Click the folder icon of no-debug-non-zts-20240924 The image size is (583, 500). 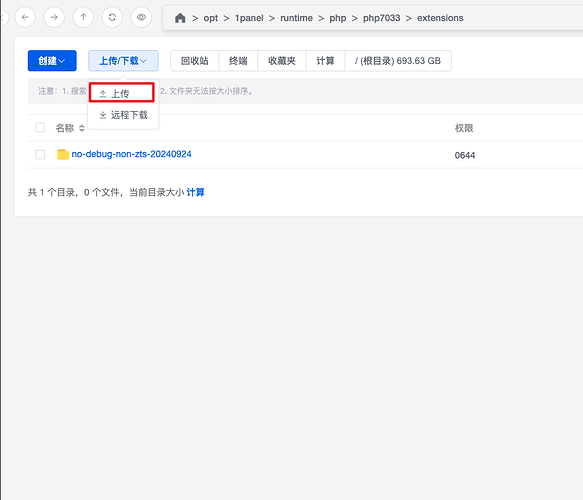(63, 154)
